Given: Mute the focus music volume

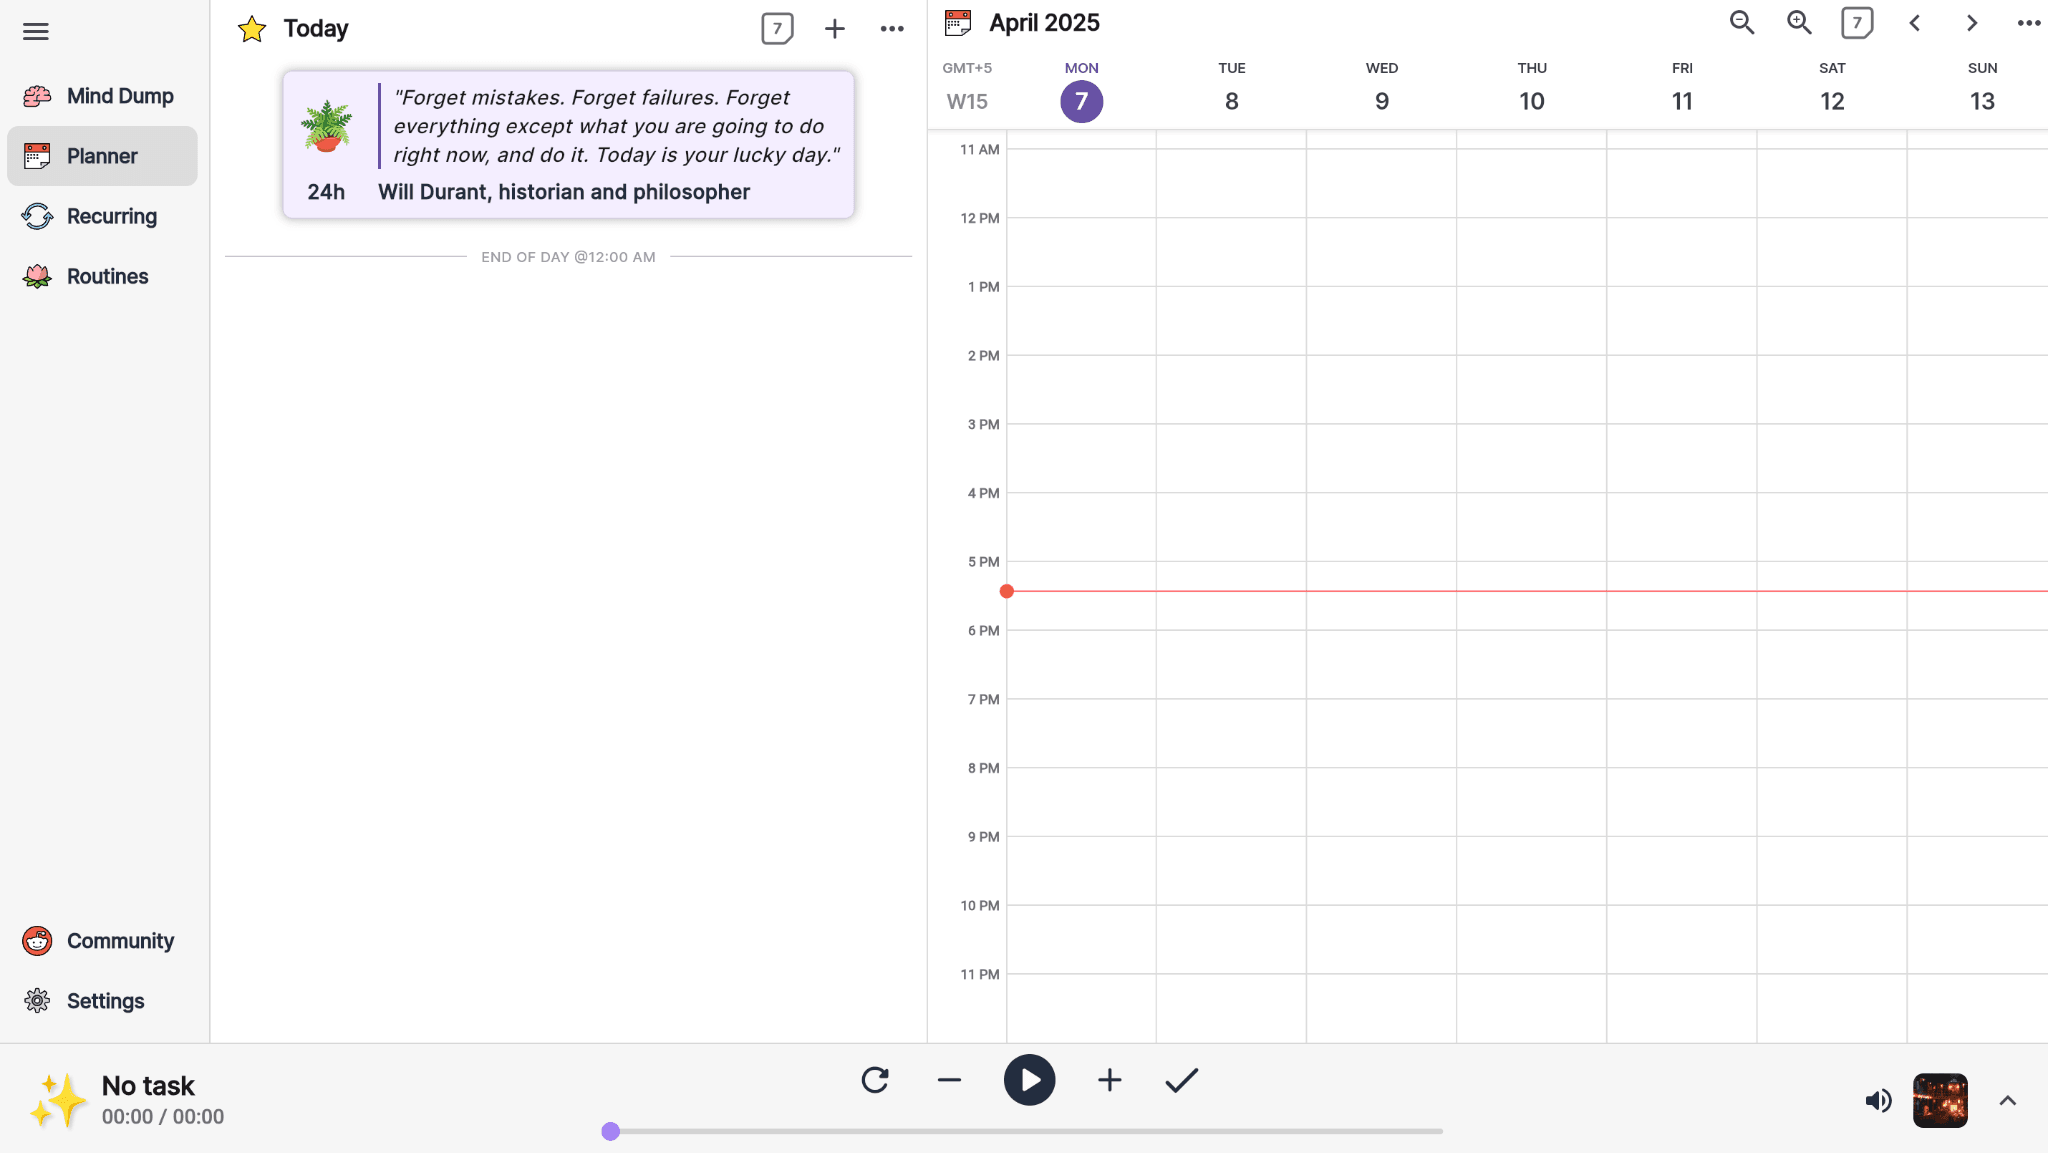Looking at the screenshot, I should click(1877, 1101).
